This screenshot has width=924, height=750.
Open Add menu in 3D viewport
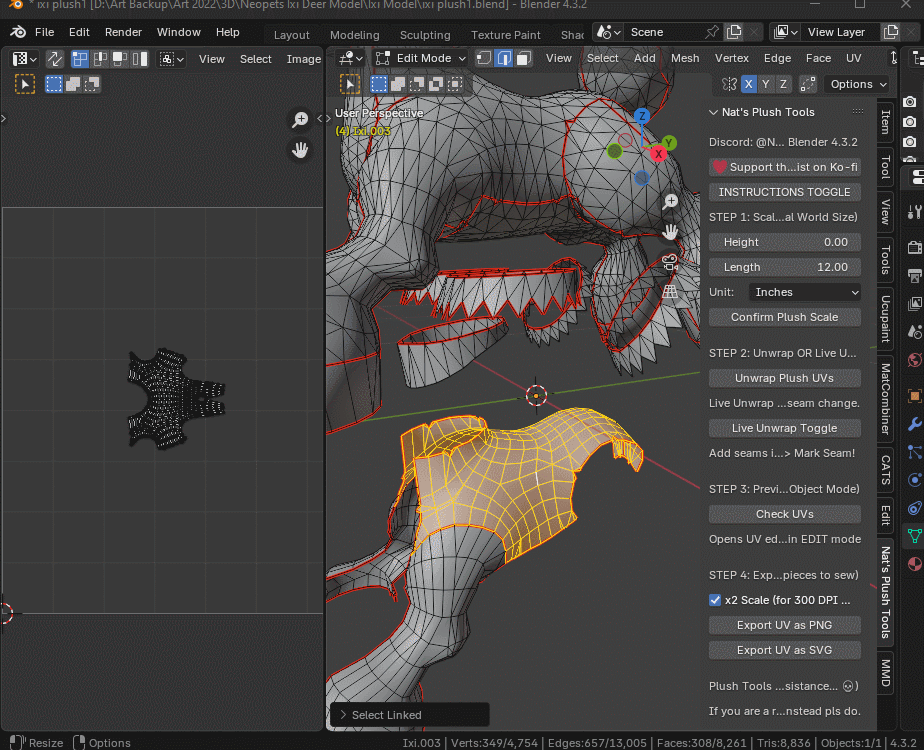(x=645, y=58)
